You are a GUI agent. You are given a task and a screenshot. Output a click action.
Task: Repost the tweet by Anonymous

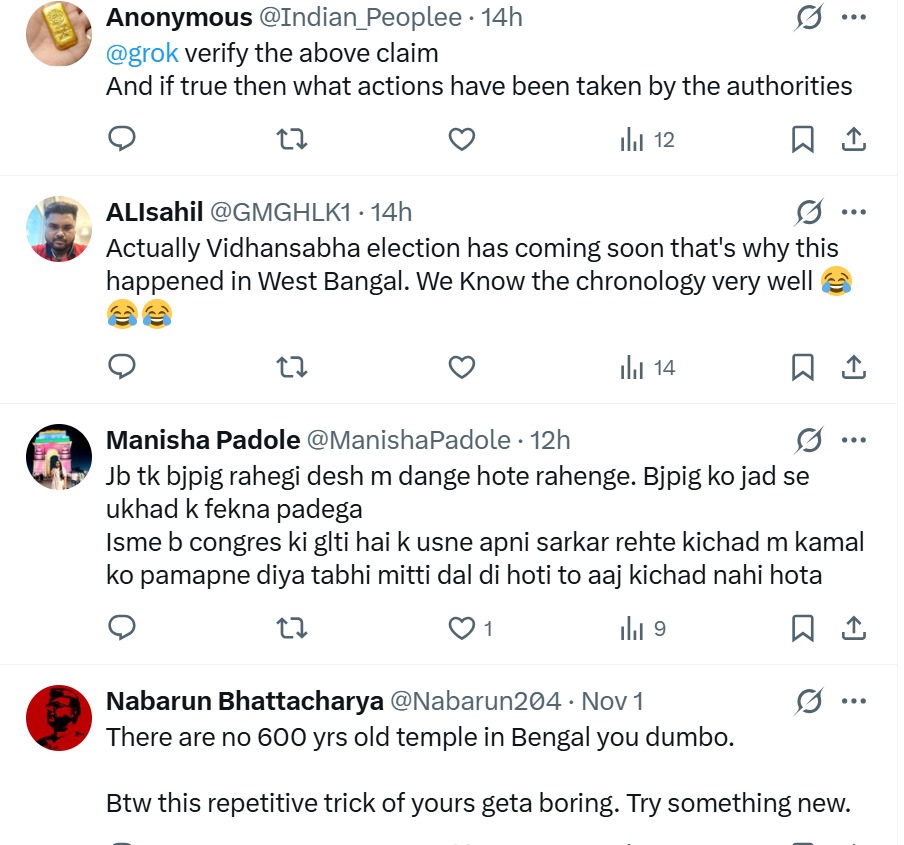coord(291,139)
